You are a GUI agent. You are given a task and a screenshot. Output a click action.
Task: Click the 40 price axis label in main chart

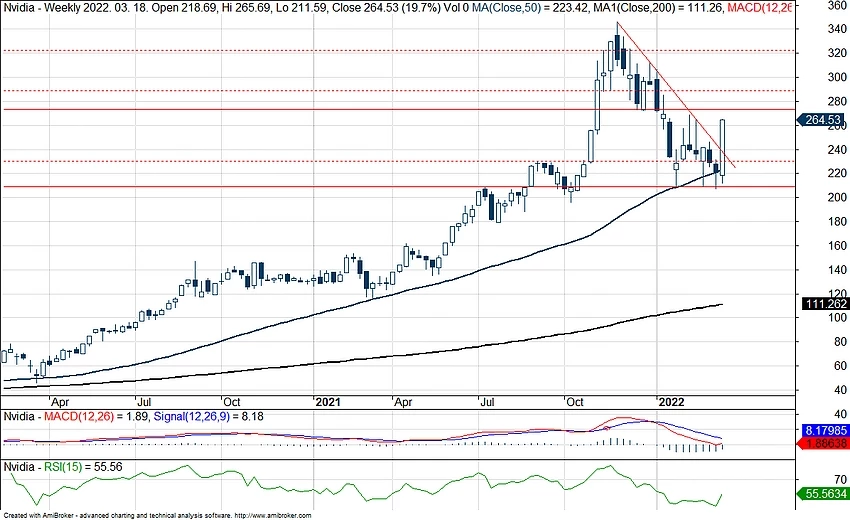pyautogui.click(x=840, y=390)
